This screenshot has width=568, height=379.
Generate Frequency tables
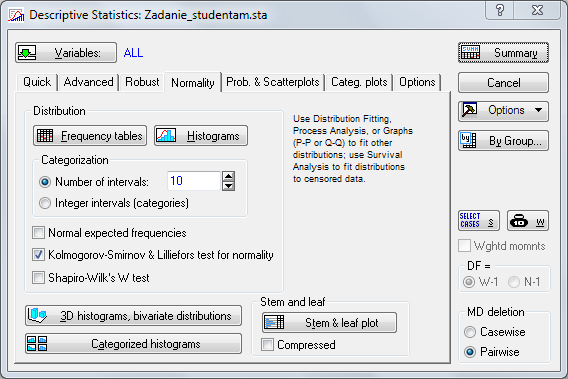click(x=90, y=136)
